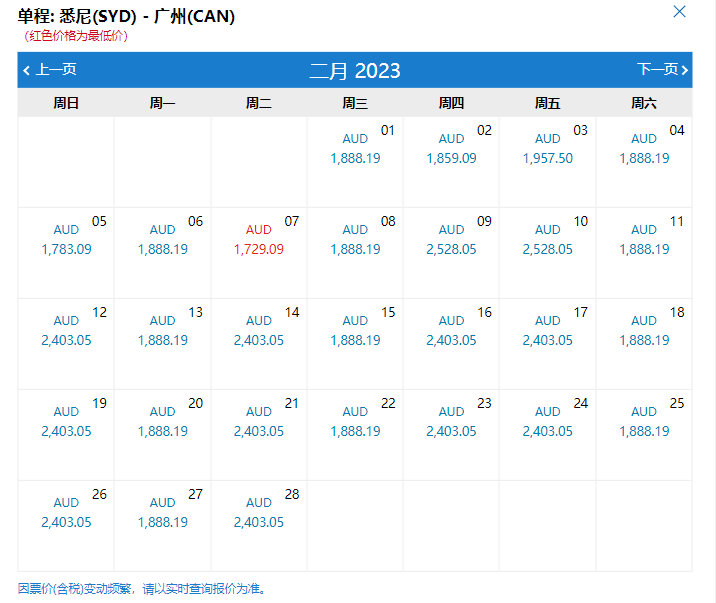
Task: Choose the fare on February 15
Action: point(355,343)
